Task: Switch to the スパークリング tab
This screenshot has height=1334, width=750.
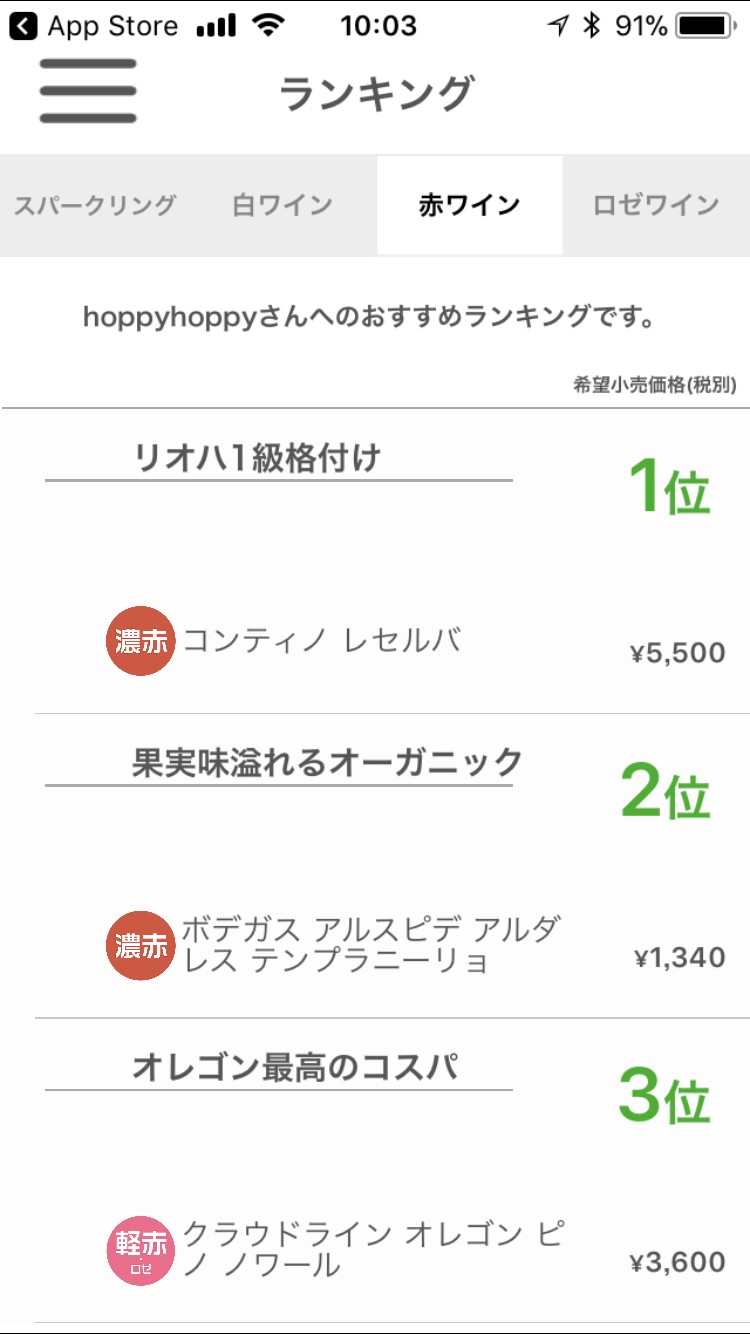Action: [95, 205]
